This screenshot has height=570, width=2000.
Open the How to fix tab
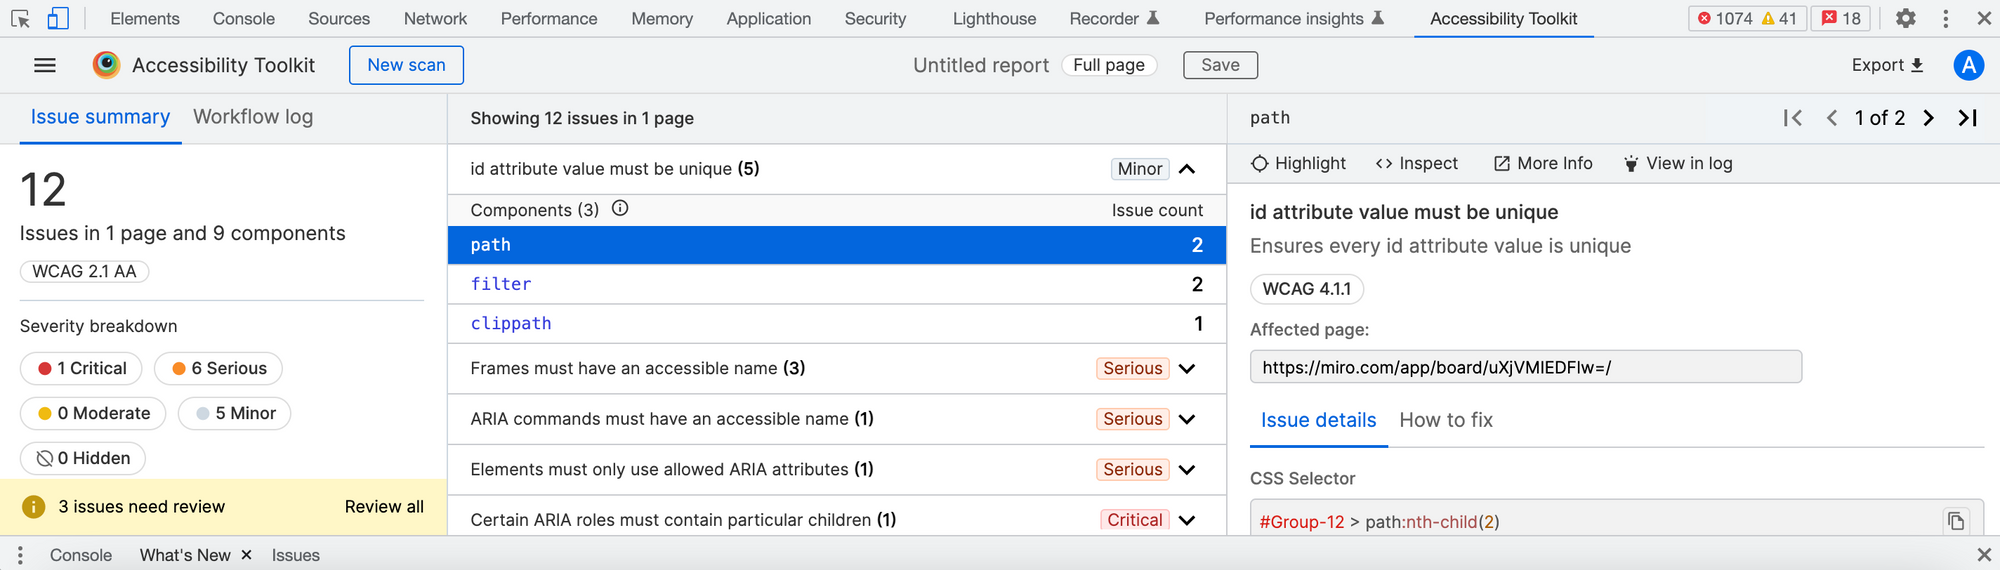coord(1445,420)
